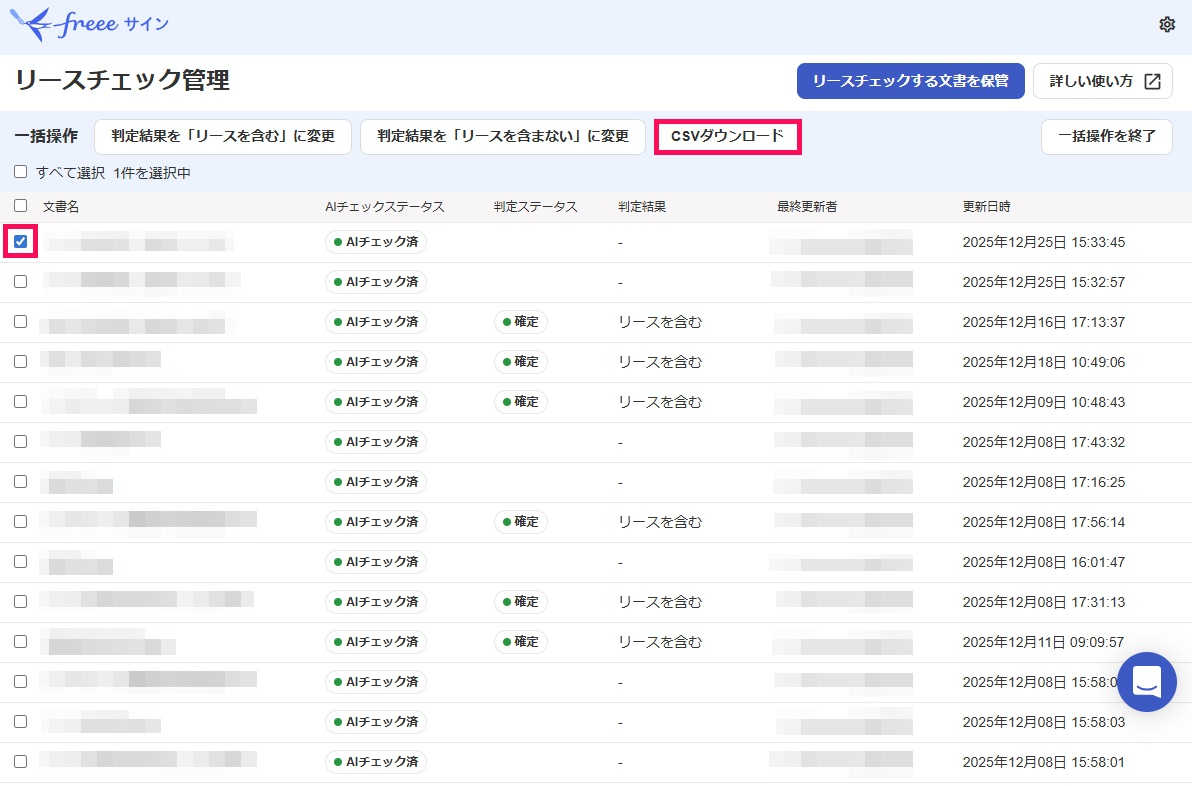Click the 判定結果 column header
The height and width of the screenshot is (786, 1192).
tap(642, 206)
